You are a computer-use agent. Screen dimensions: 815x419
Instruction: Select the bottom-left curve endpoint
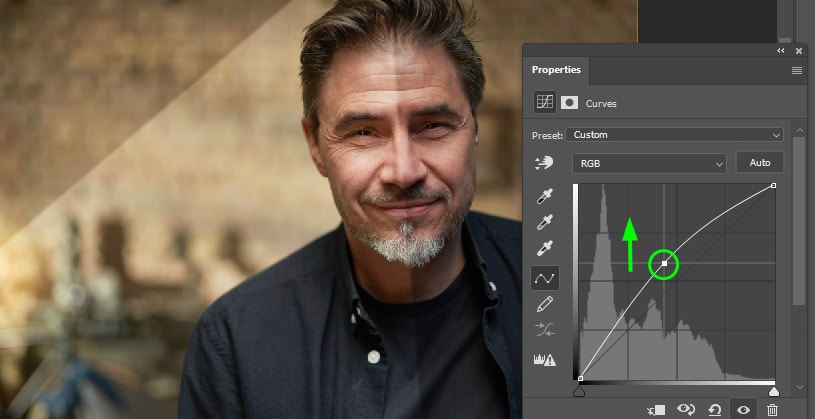pos(580,378)
